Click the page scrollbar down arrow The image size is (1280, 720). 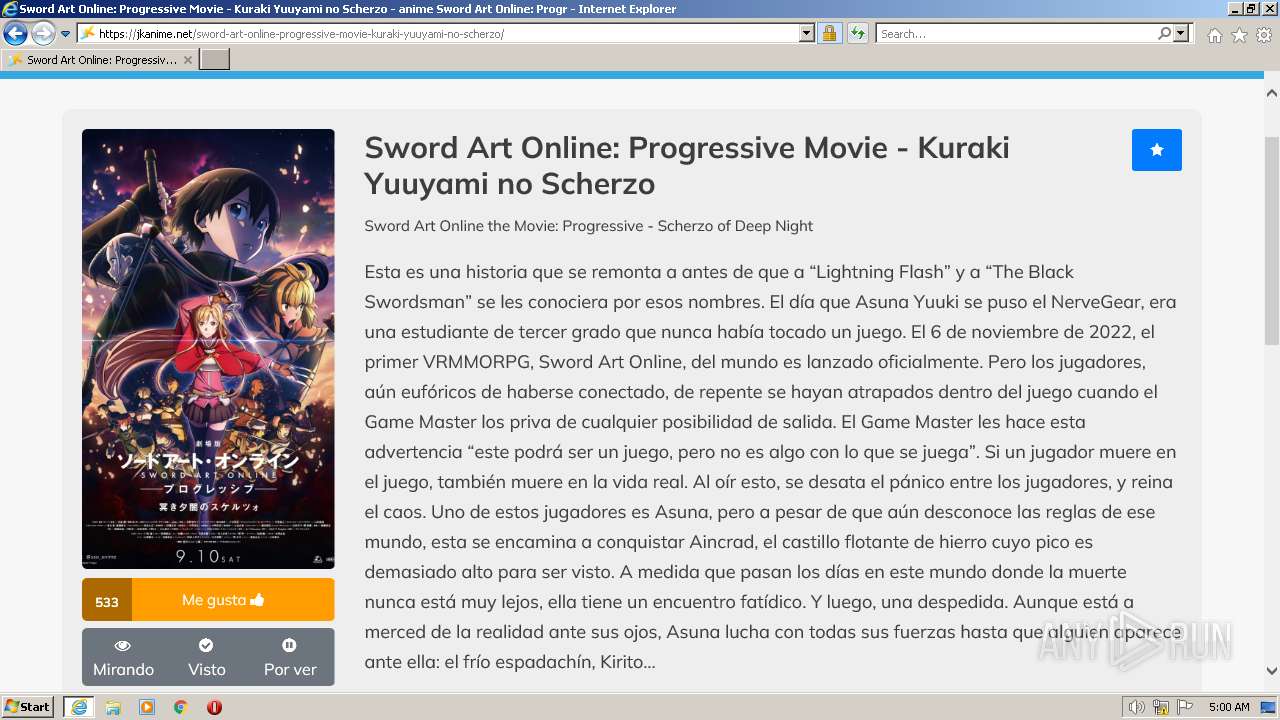tap(1272, 671)
